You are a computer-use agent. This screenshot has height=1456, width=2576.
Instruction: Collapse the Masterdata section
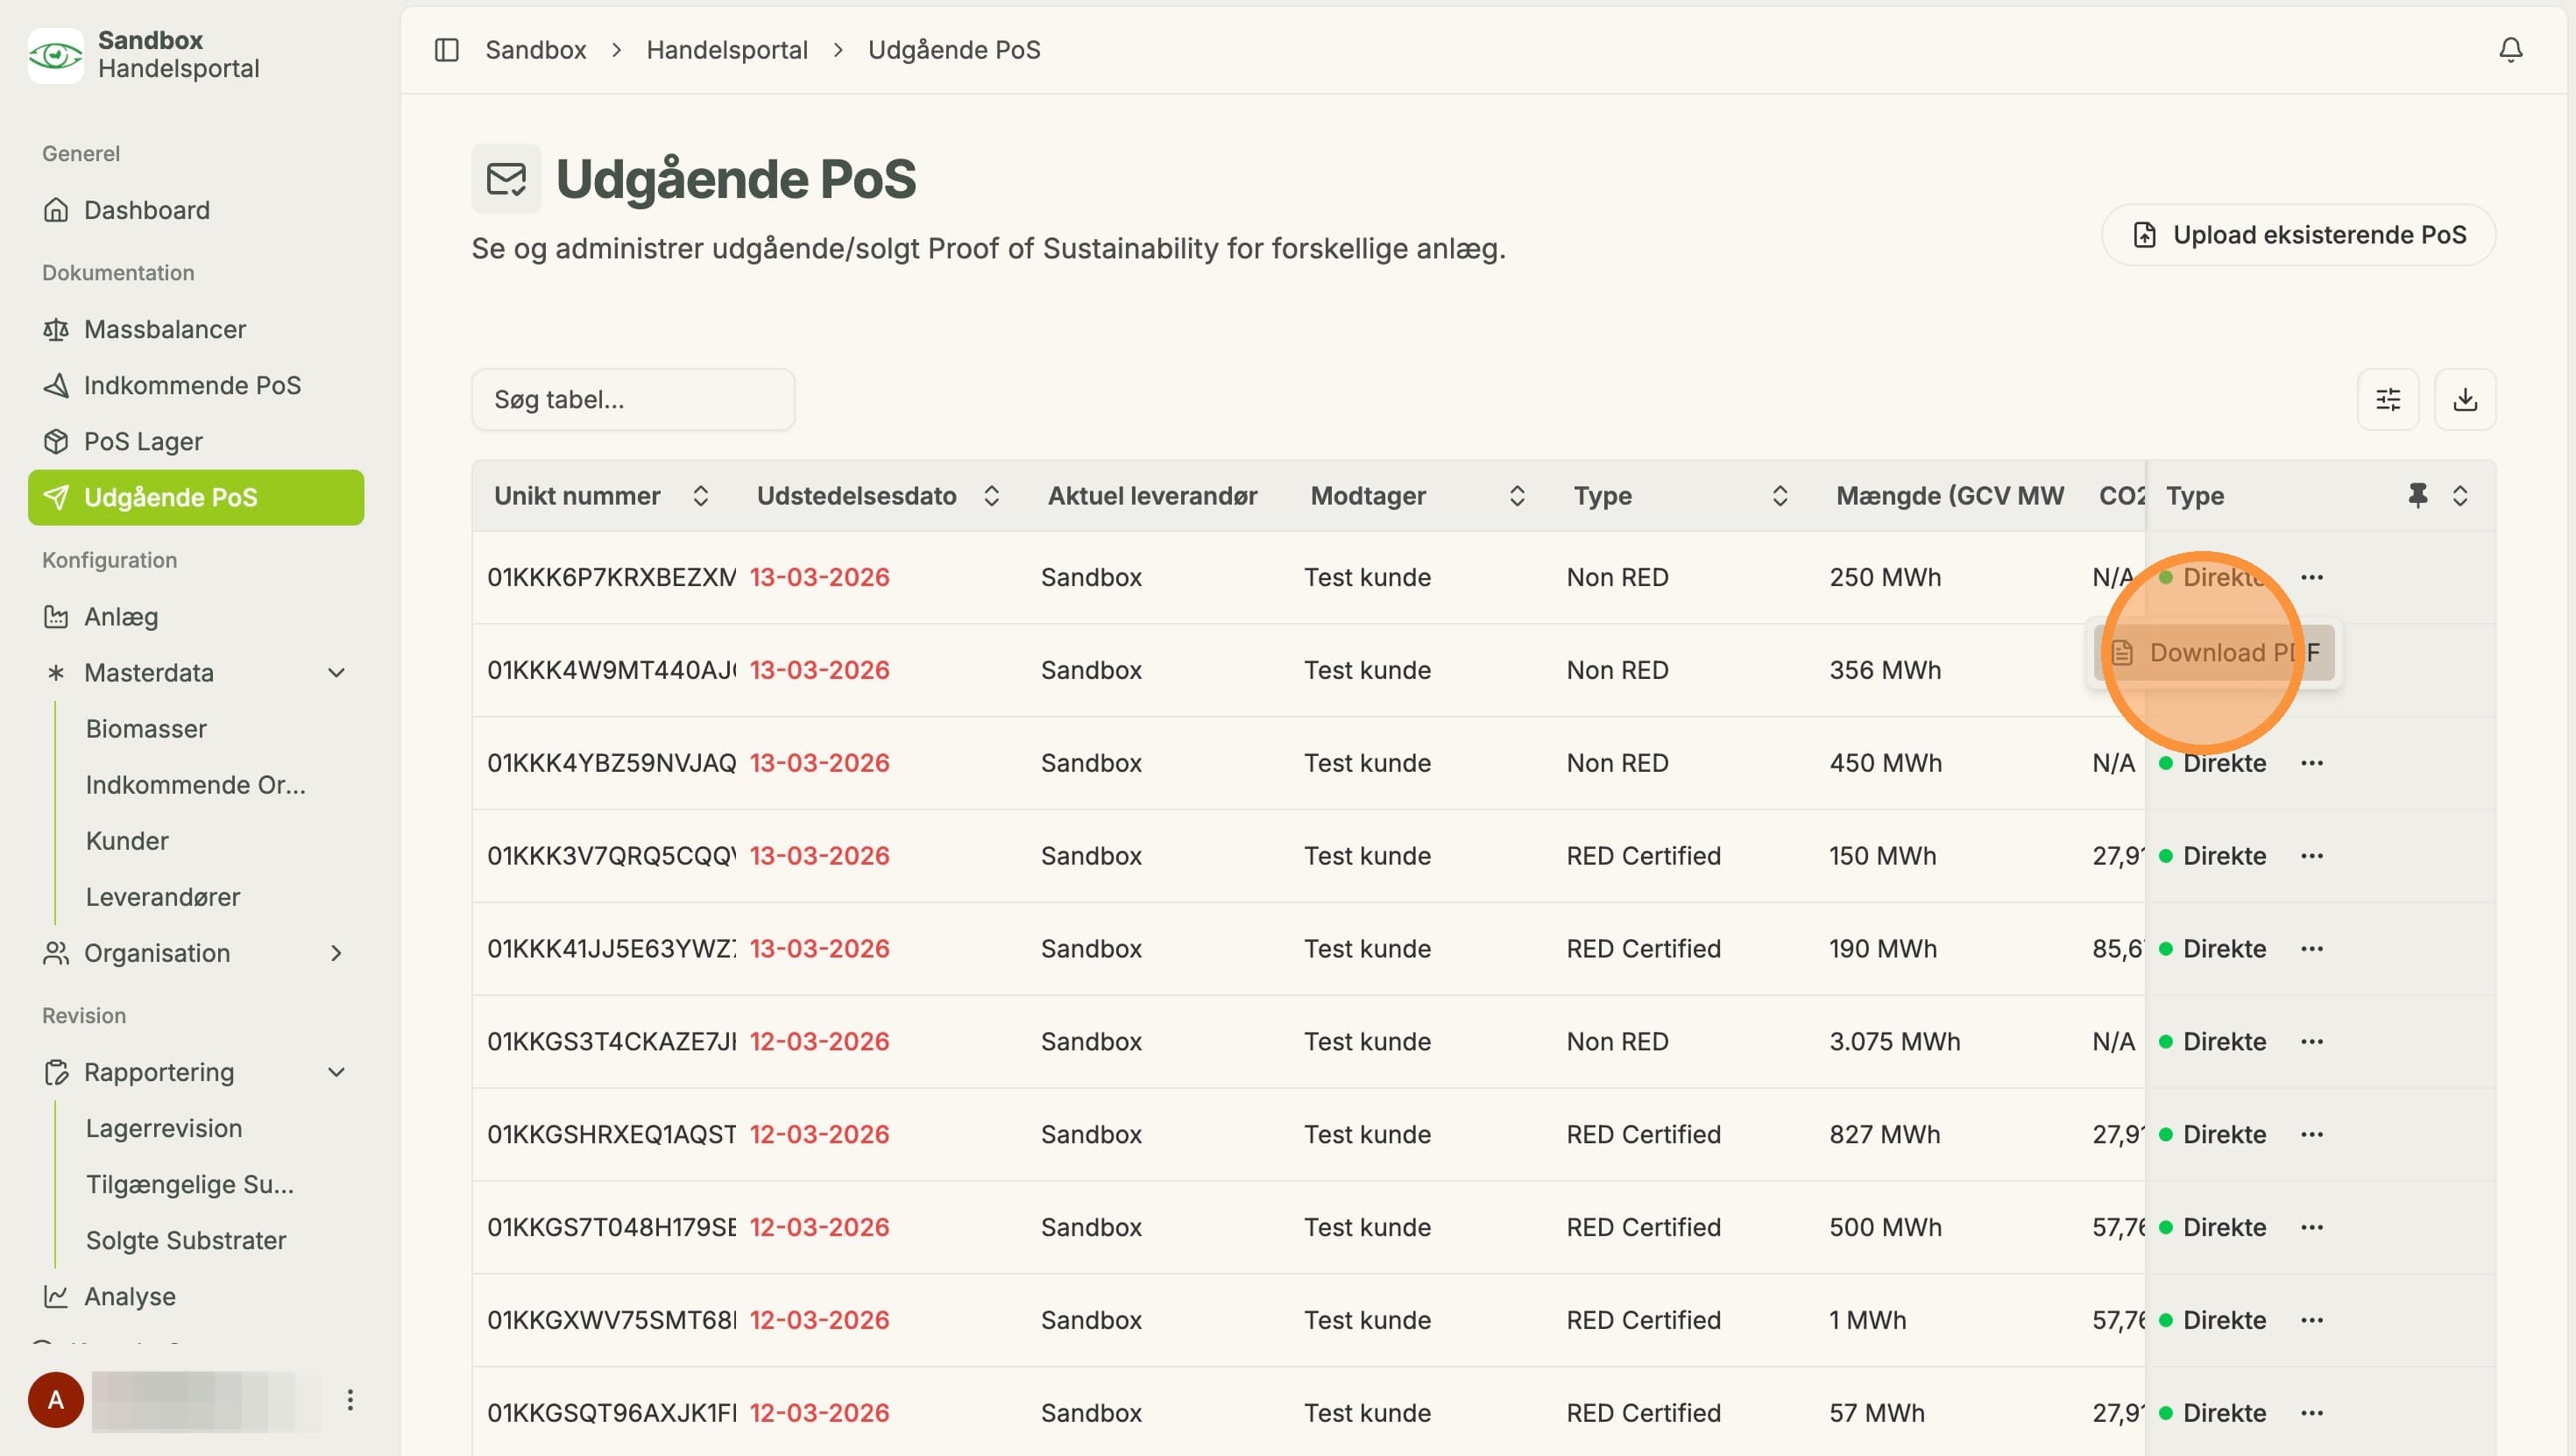click(336, 673)
